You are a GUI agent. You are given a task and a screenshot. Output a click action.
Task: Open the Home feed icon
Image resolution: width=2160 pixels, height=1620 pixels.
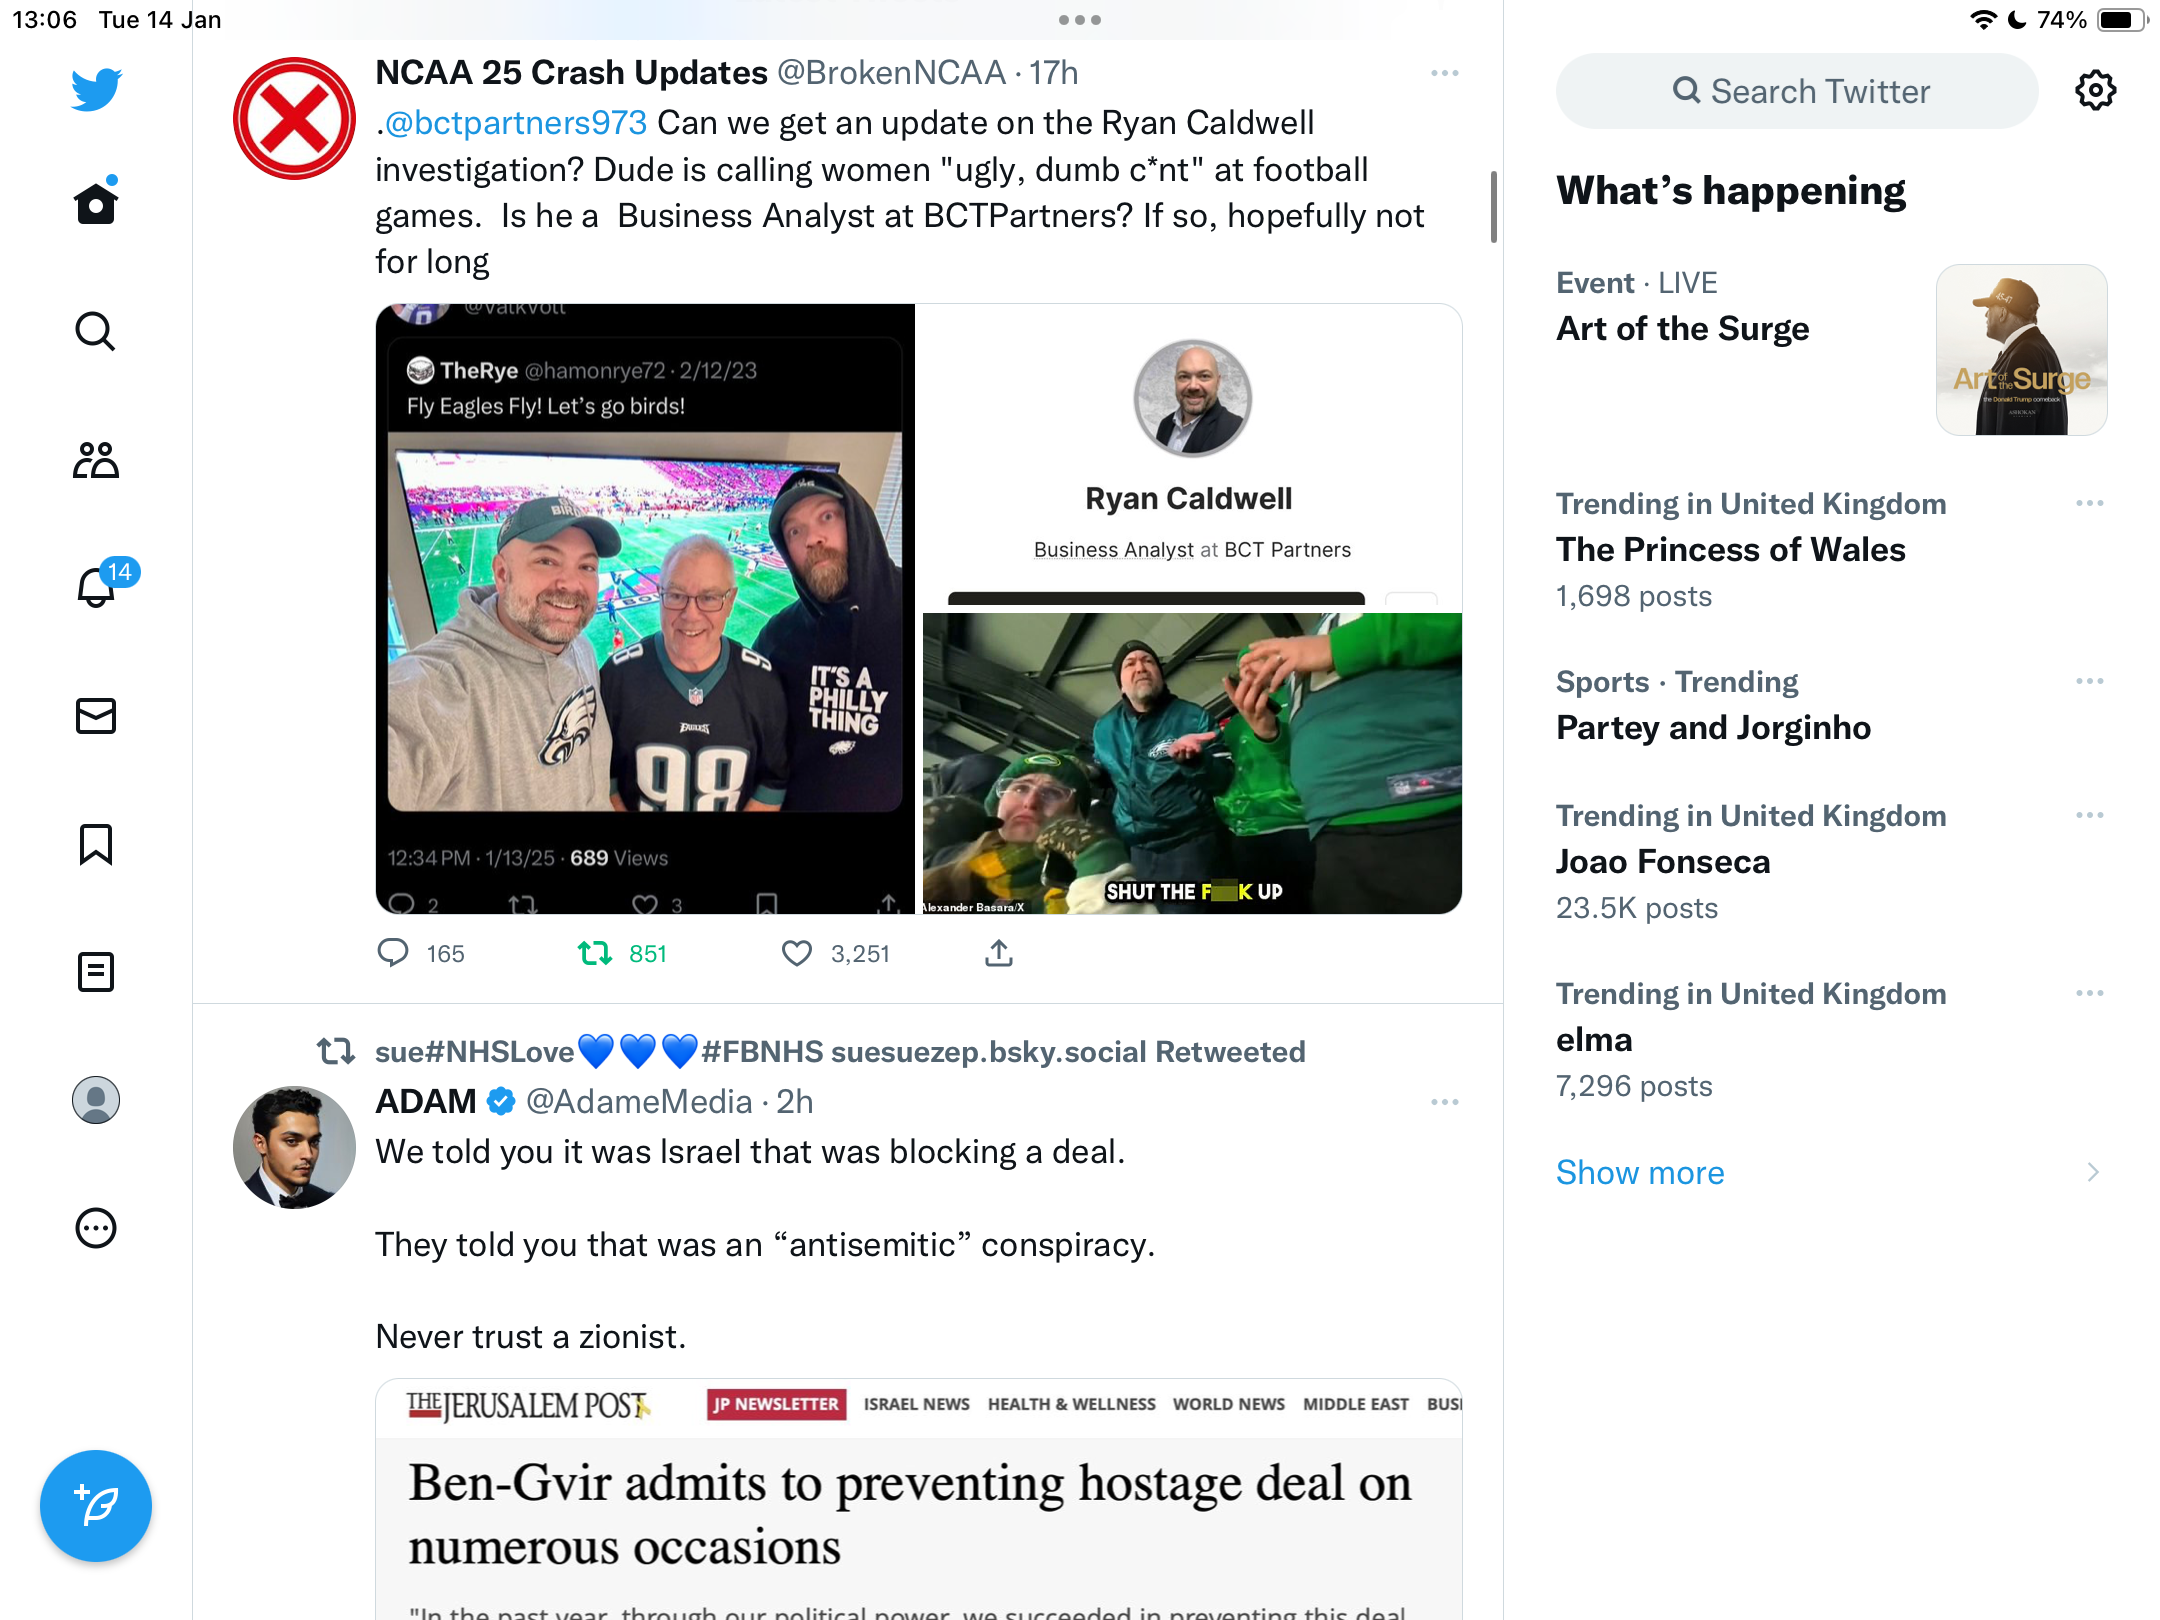[96, 202]
